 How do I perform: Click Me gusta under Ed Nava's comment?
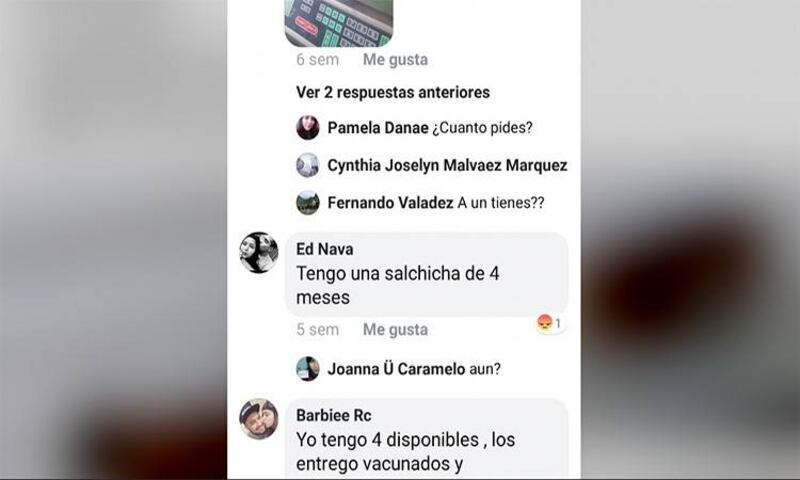point(395,330)
